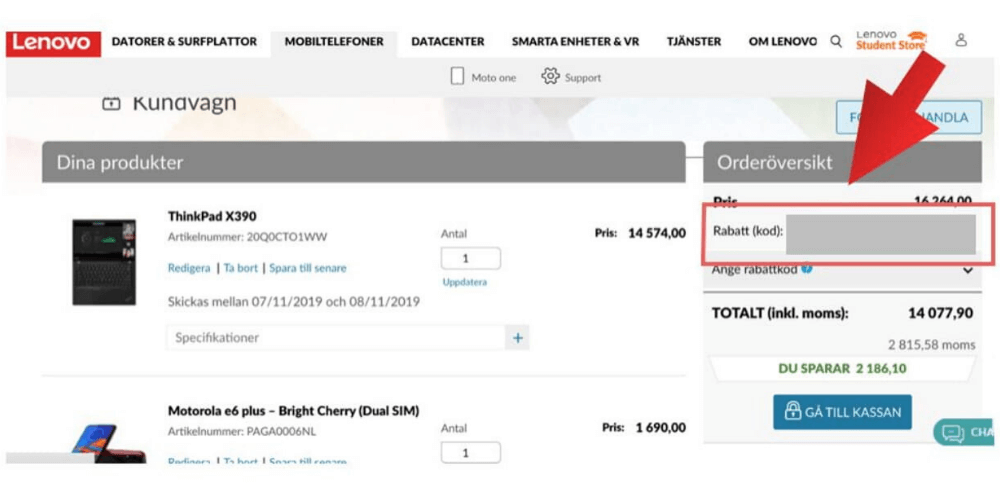Screen dimensions: 1000x500
Task: Open the search magnifier icon
Action: 835,41
